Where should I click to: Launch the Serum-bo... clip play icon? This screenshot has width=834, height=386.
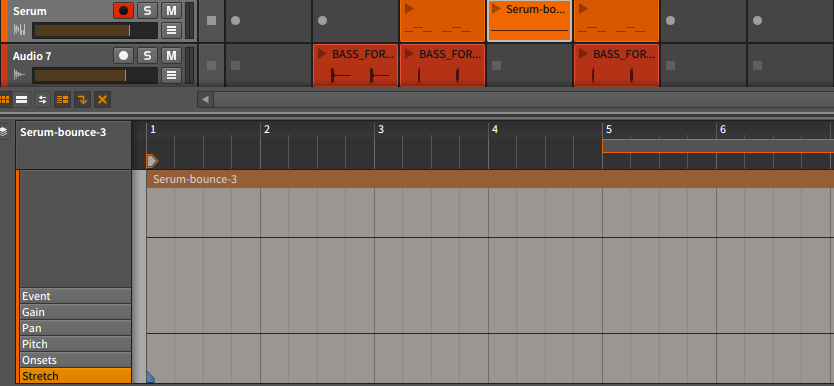pyautogui.click(x=497, y=9)
